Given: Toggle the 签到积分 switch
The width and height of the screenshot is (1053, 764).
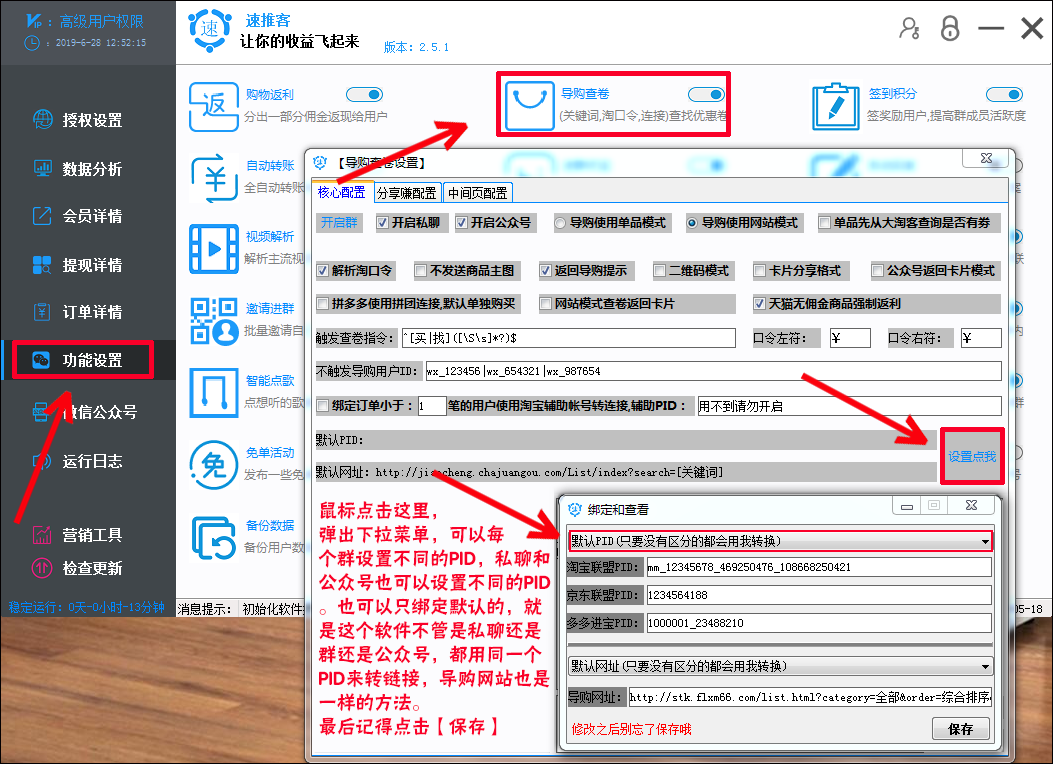Looking at the screenshot, I should [x=1005, y=95].
